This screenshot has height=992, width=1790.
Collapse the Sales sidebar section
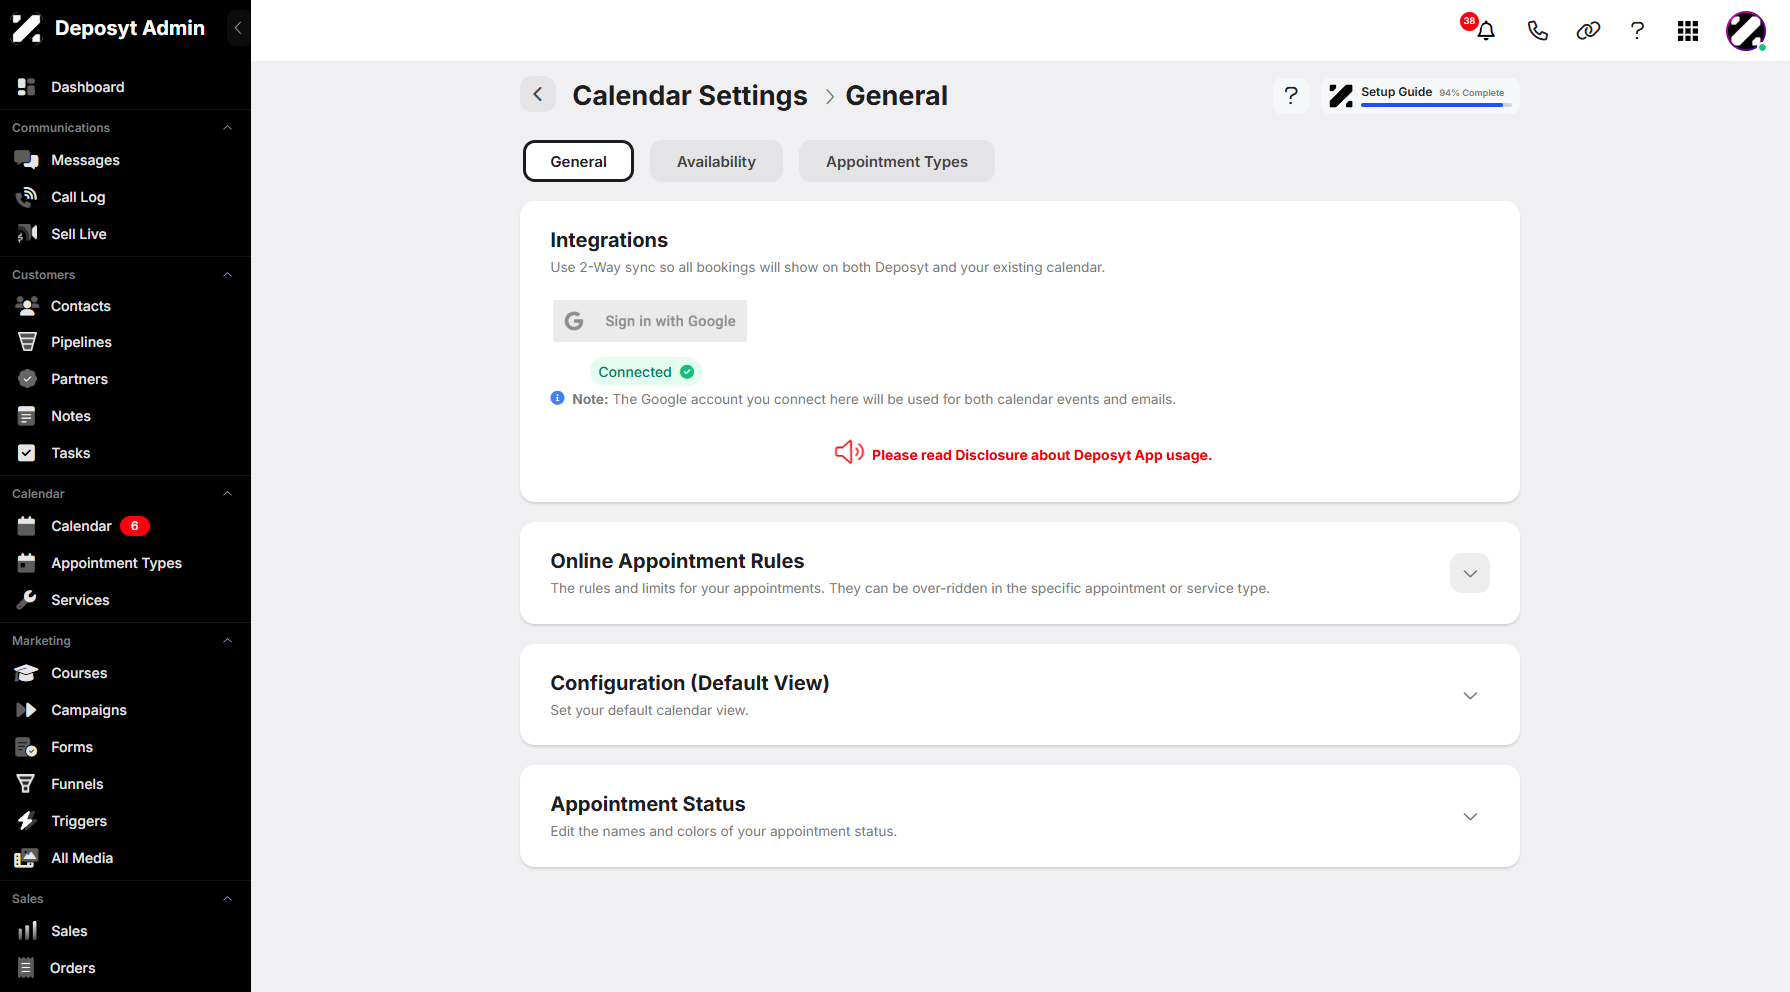tap(227, 899)
